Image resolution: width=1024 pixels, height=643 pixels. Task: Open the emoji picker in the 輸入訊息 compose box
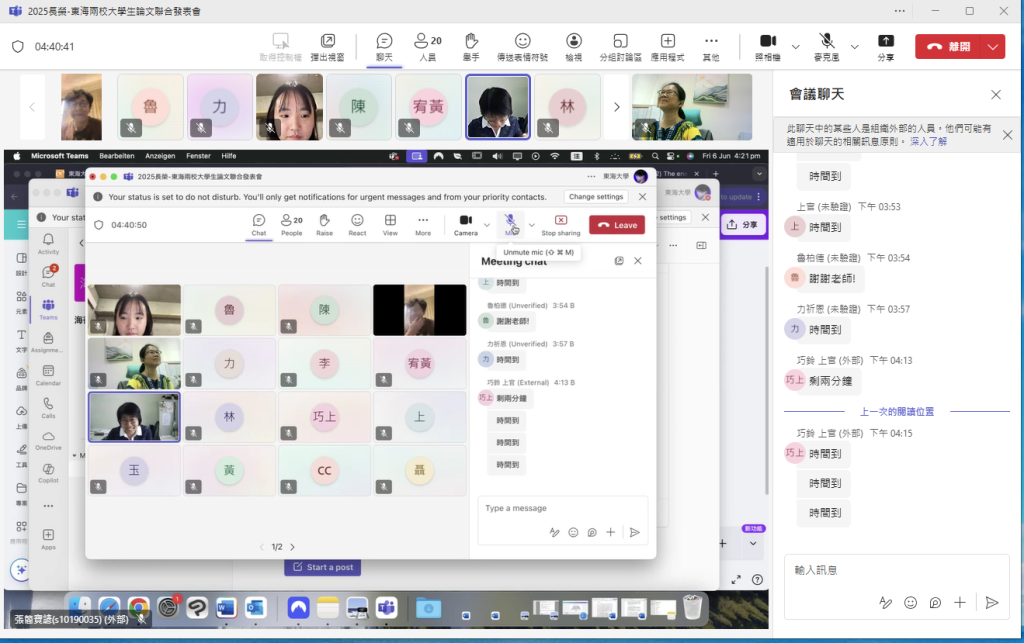910,603
